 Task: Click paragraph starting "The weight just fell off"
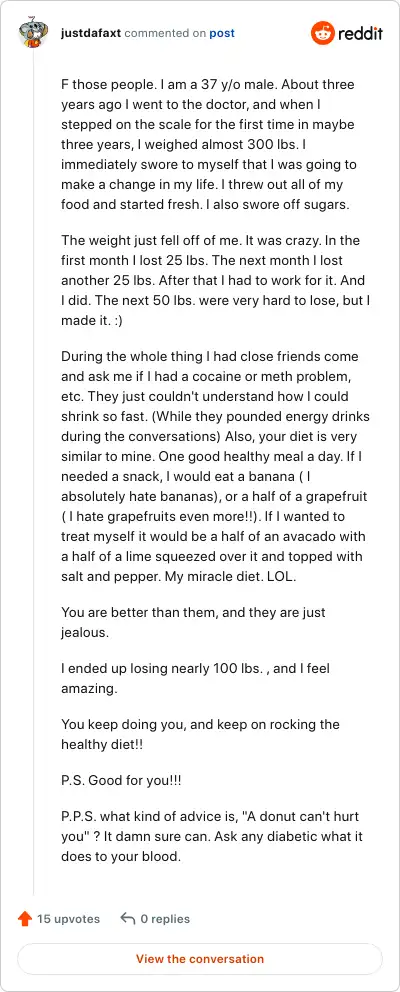click(x=215, y=280)
